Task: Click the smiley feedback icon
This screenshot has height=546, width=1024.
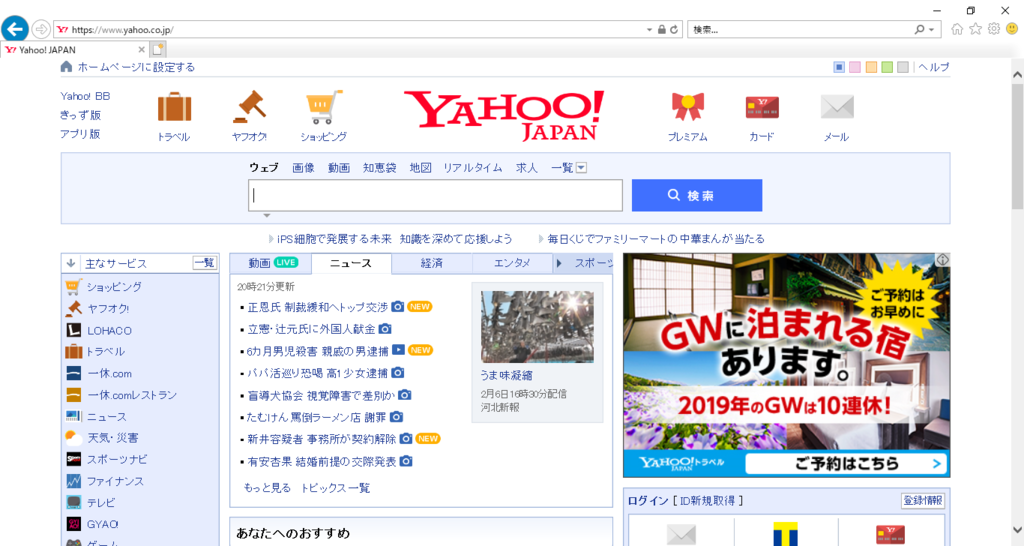Action: [1012, 29]
